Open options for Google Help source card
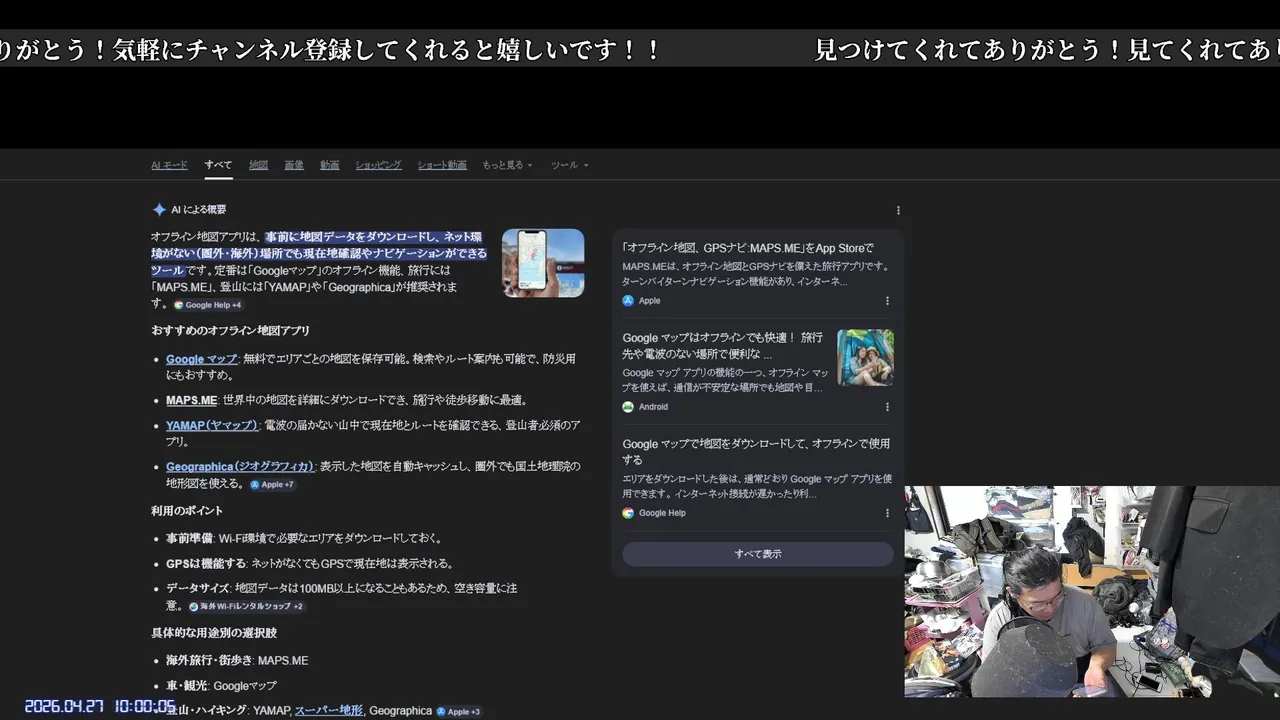This screenshot has height=720, width=1280. point(887,513)
